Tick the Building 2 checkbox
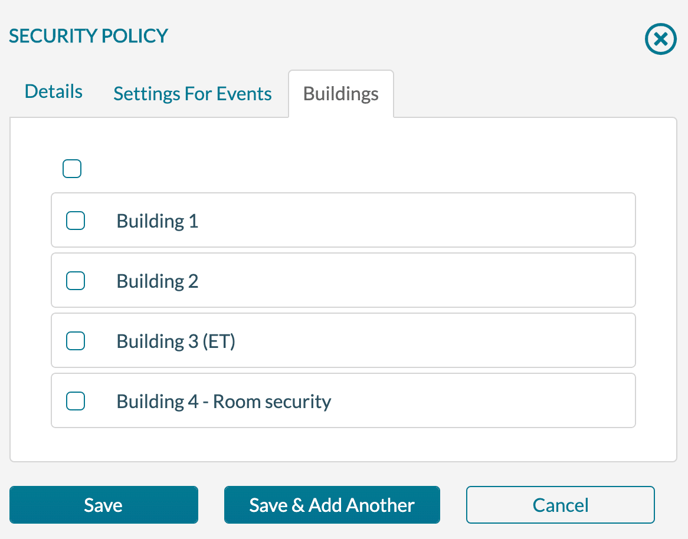The image size is (688, 539). pyautogui.click(x=75, y=281)
